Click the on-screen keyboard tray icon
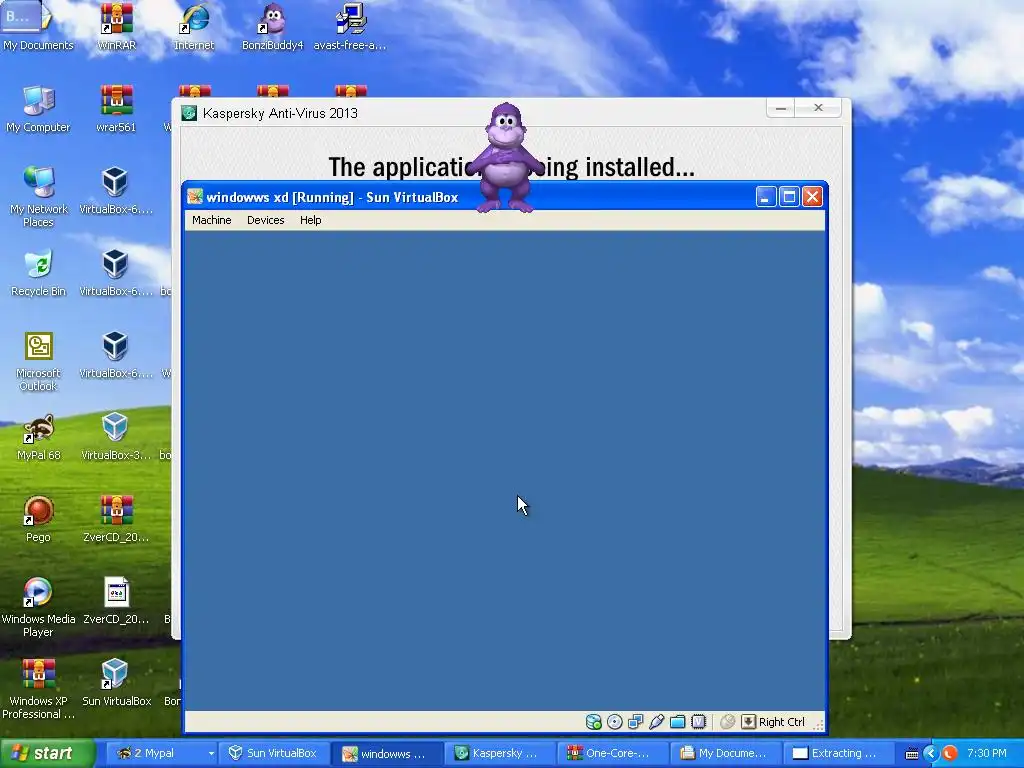Viewport: 1024px width, 768px height. click(x=912, y=754)
